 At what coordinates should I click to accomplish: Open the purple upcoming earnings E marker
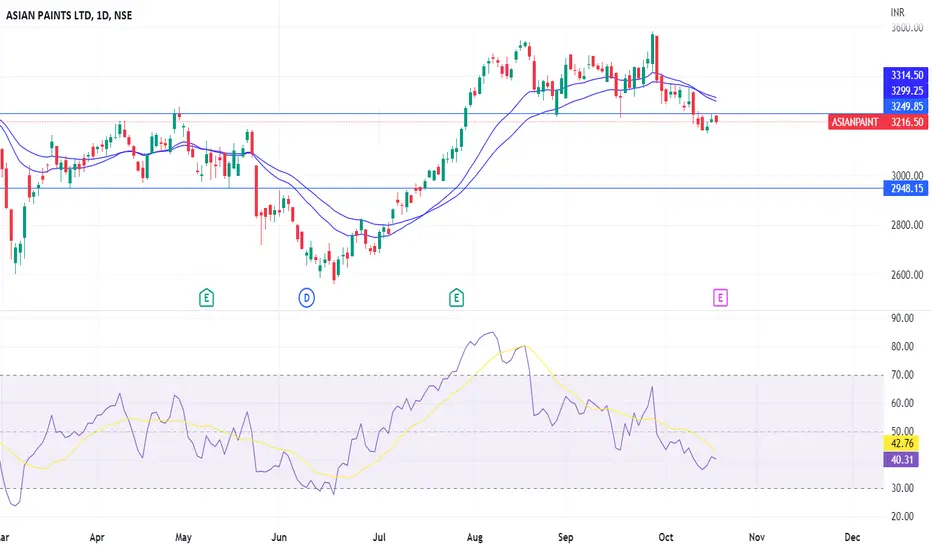720,297
